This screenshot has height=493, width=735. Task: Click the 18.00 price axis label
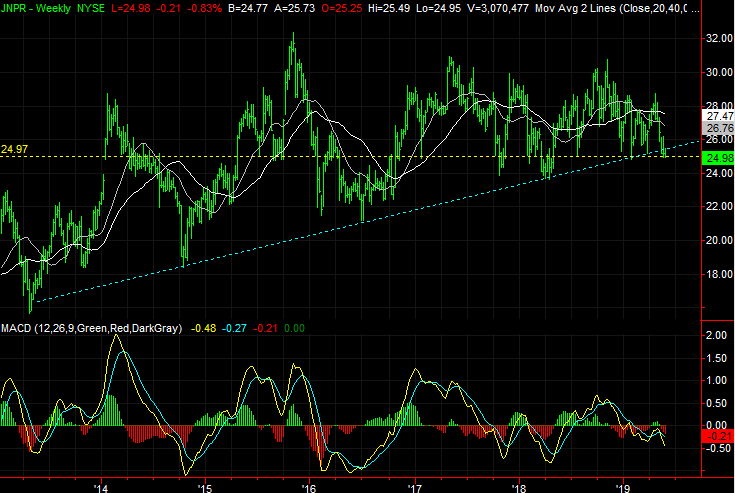click(x=720, y=274)
